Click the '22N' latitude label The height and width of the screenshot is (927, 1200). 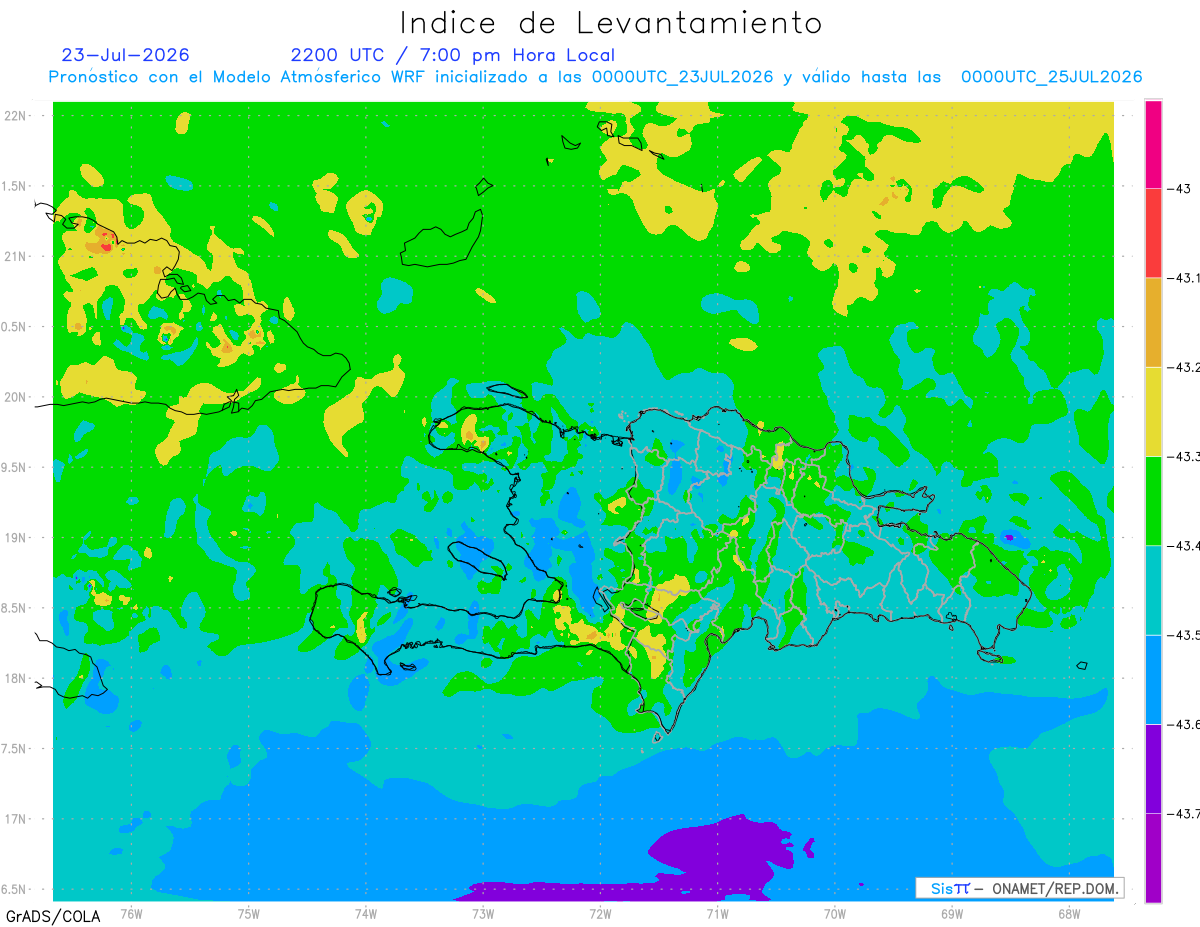pos(16,115)
